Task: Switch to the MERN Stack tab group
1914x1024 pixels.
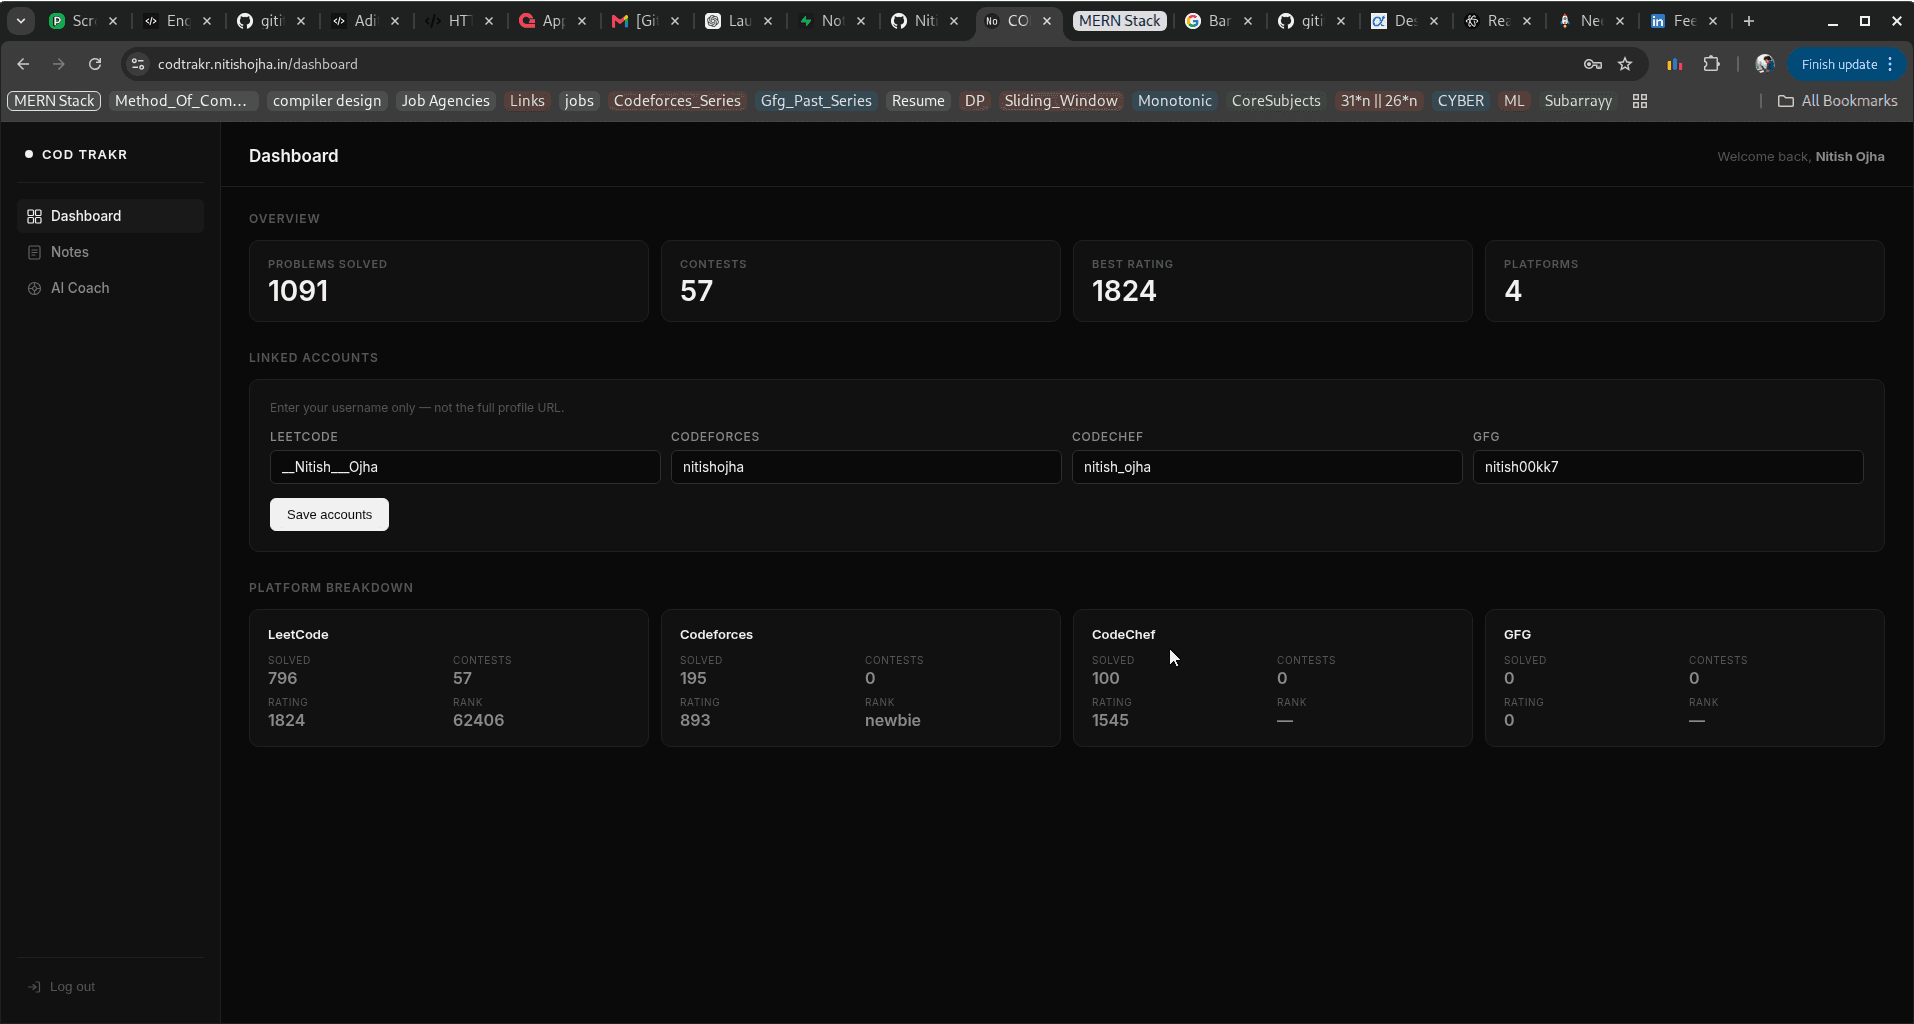Action: click(1120, 21)
